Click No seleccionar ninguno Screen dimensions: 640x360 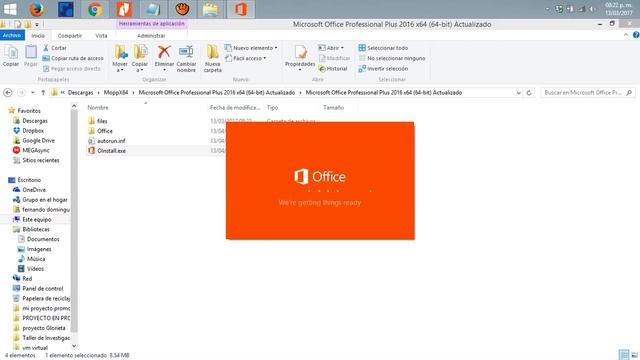click(392, 58)
